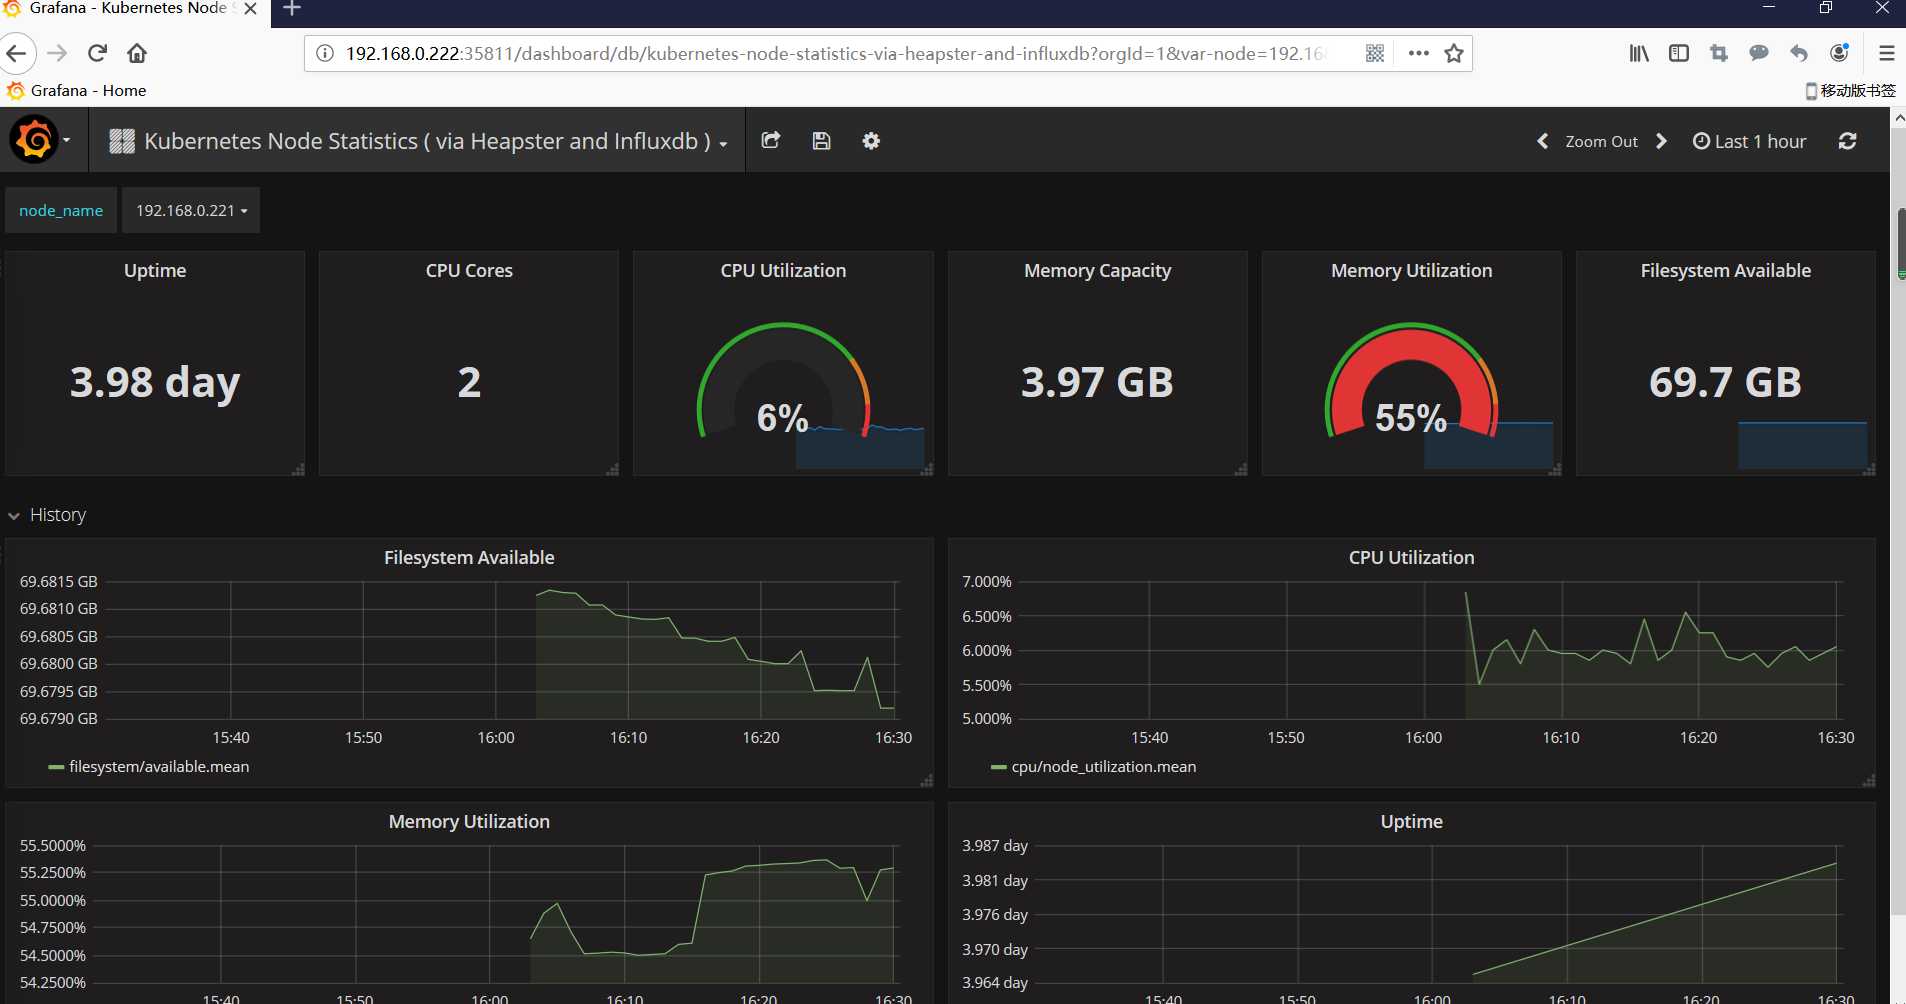Click the Filesystem Available graph panel title
Screen dimensions: 1906x1004
(469, 558)
